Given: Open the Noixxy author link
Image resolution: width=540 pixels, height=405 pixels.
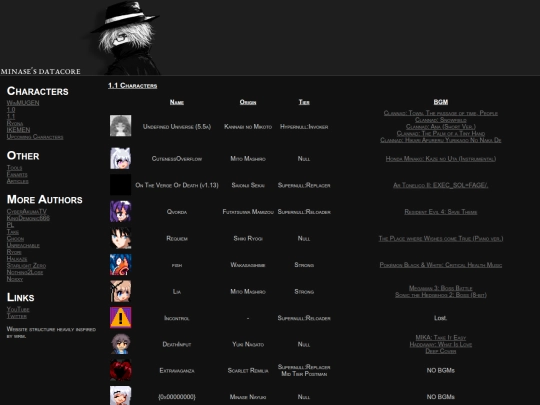Looking at the screenshot, I should [x=15, y=279].
